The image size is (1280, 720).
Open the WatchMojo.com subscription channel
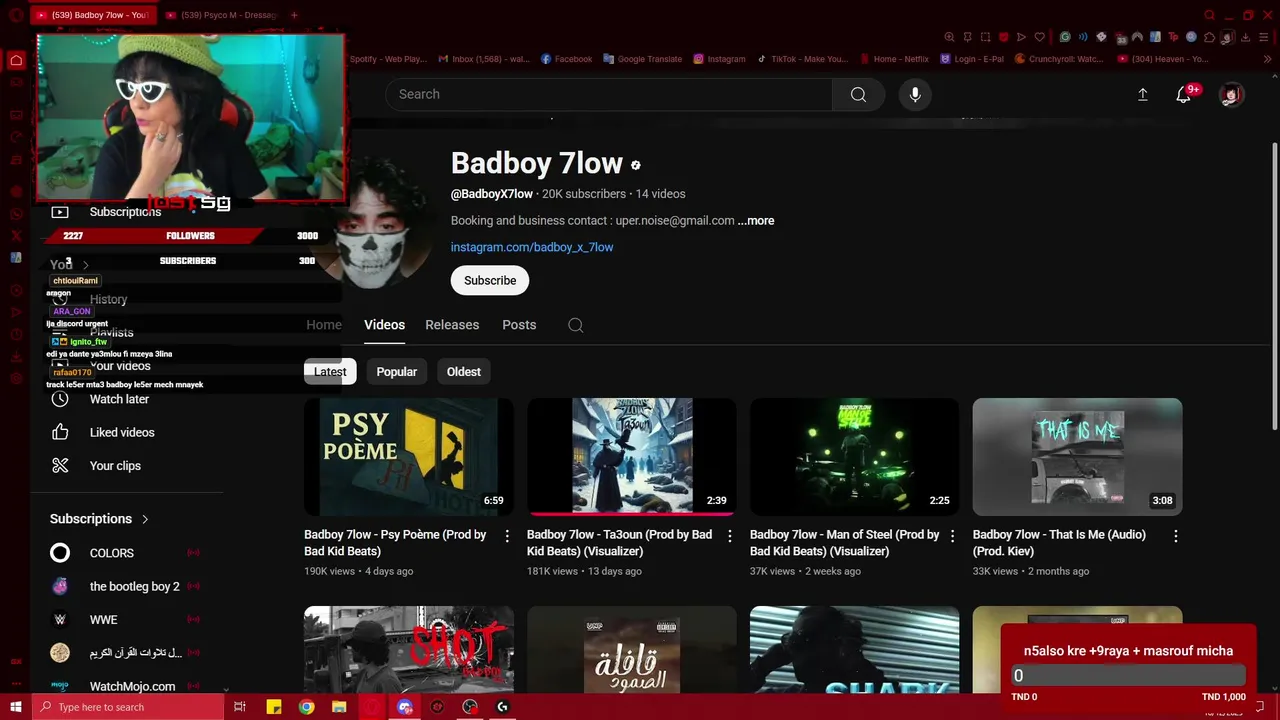pos(132,686)
